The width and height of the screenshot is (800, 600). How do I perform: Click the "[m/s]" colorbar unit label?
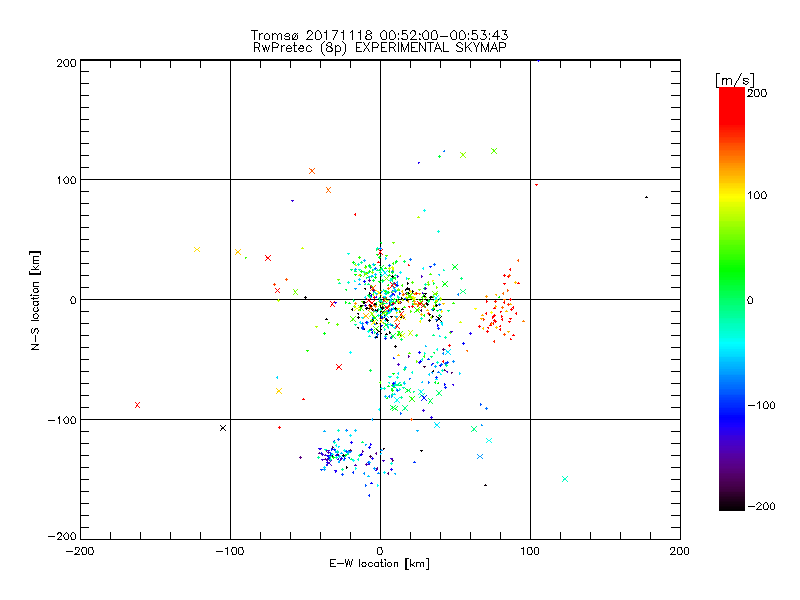click(x=735, y=80)
